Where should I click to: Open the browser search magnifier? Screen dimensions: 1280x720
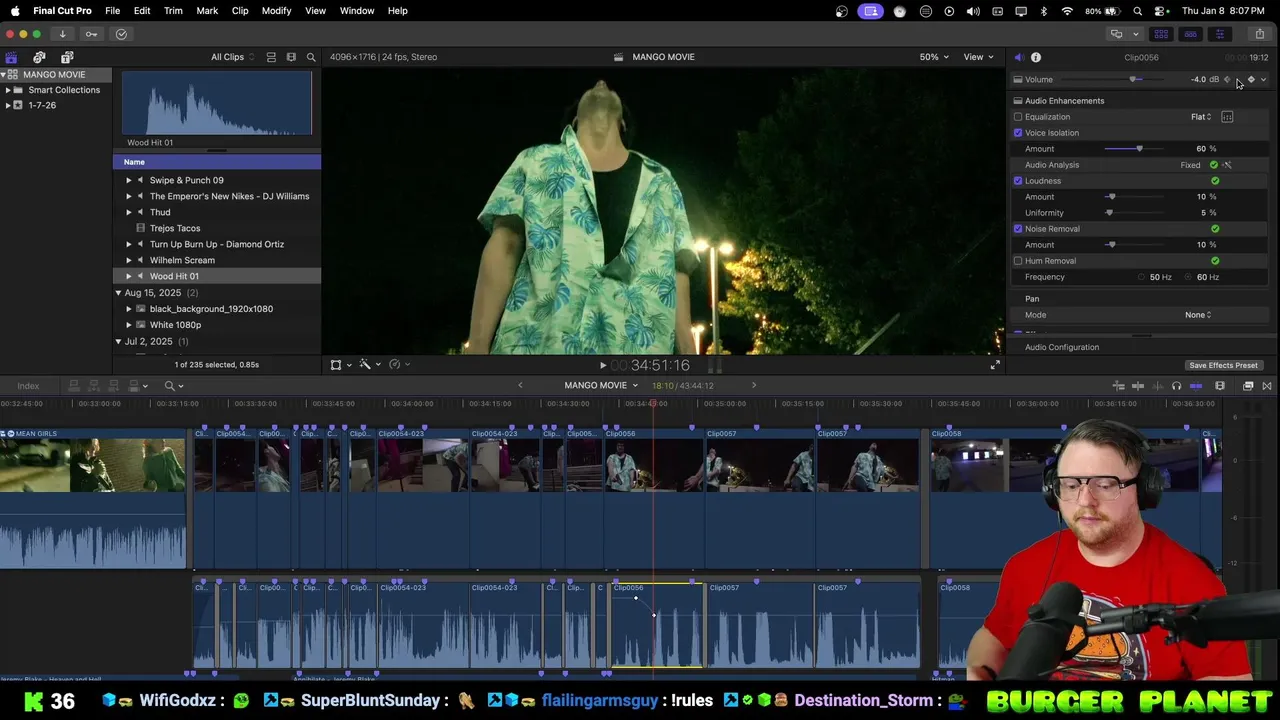pyautogui.click(x=311, y=57)
